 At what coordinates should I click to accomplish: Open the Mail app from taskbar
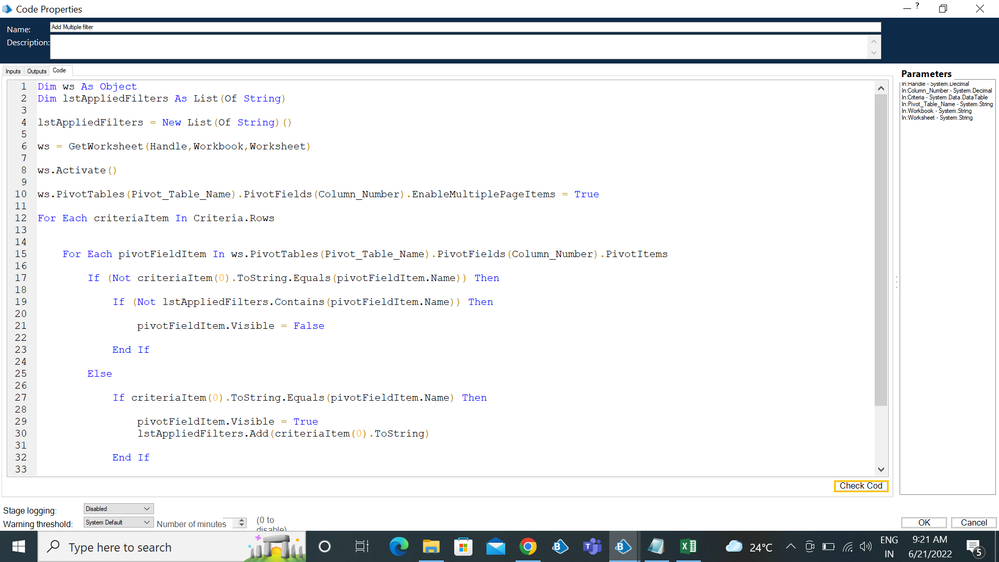[496, 547]
